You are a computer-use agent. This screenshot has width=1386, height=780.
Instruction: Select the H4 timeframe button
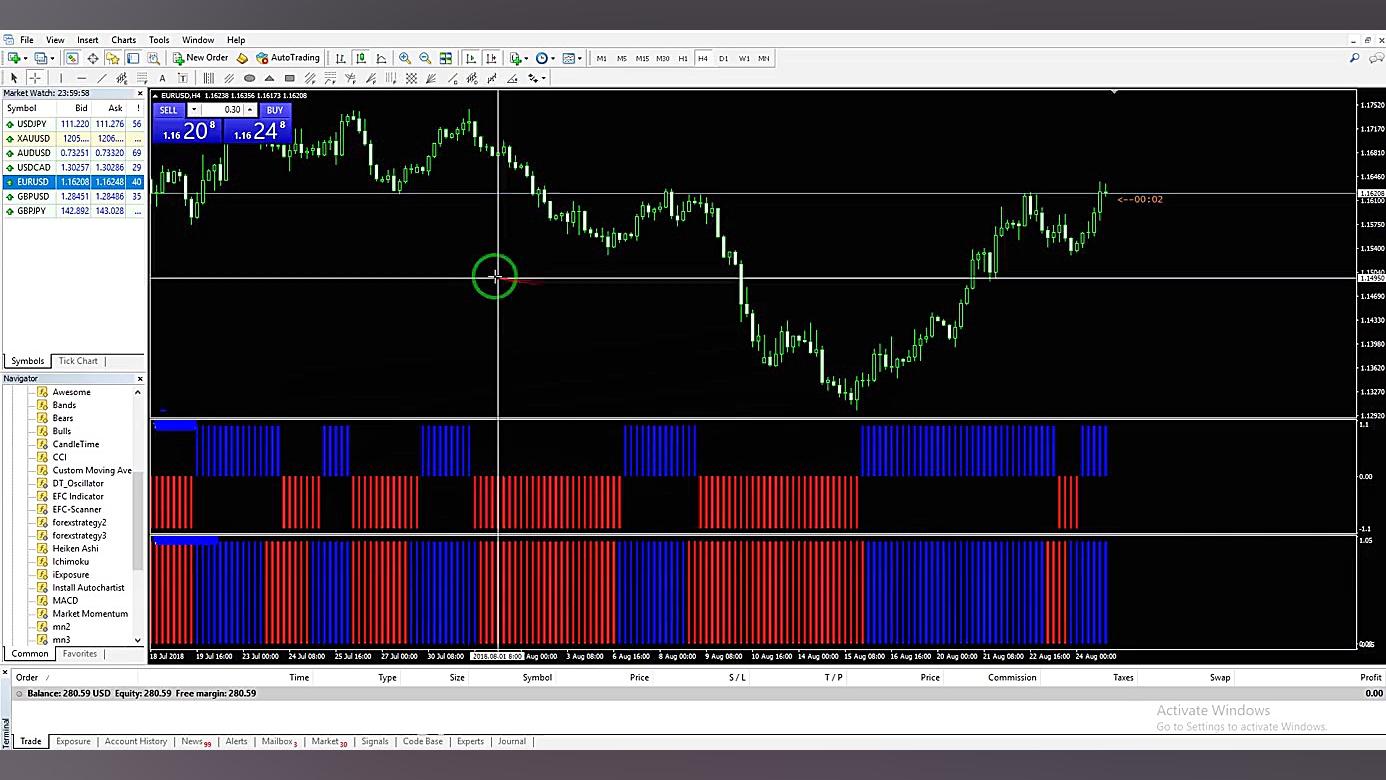point(703,58)
